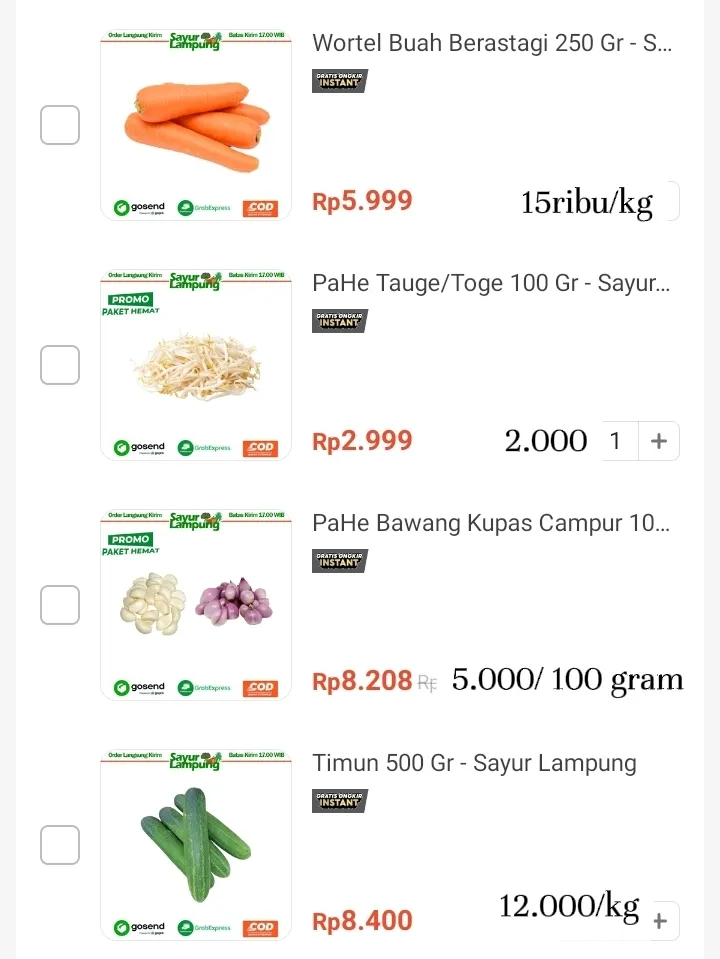Open PaHe Tauge/Toge 100 Gr title
Image resolution: width=720 pixels, height=959 pixels.
(491, 284)
